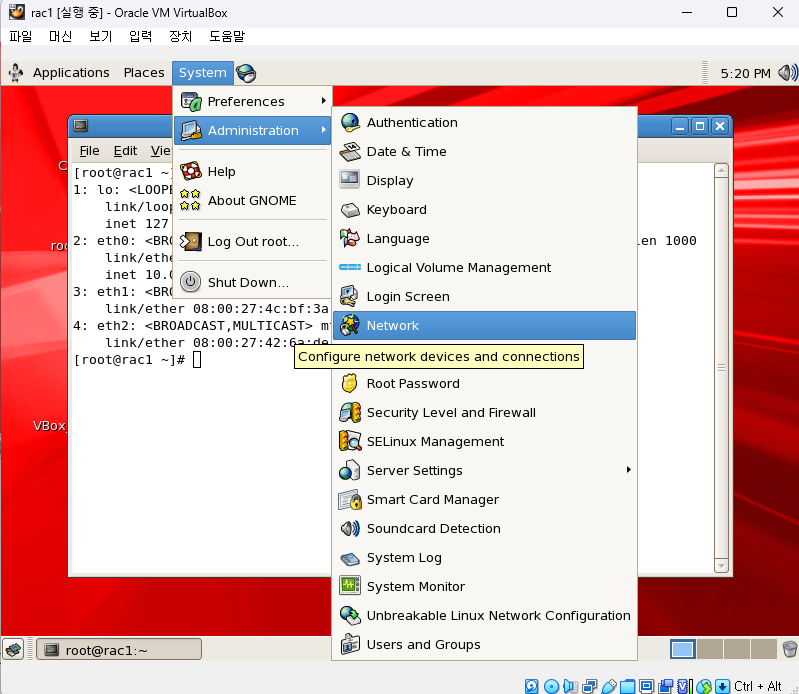Select the Administration menu entry
This screenshot has height=694, width=799.
click(x=253, y=130)
